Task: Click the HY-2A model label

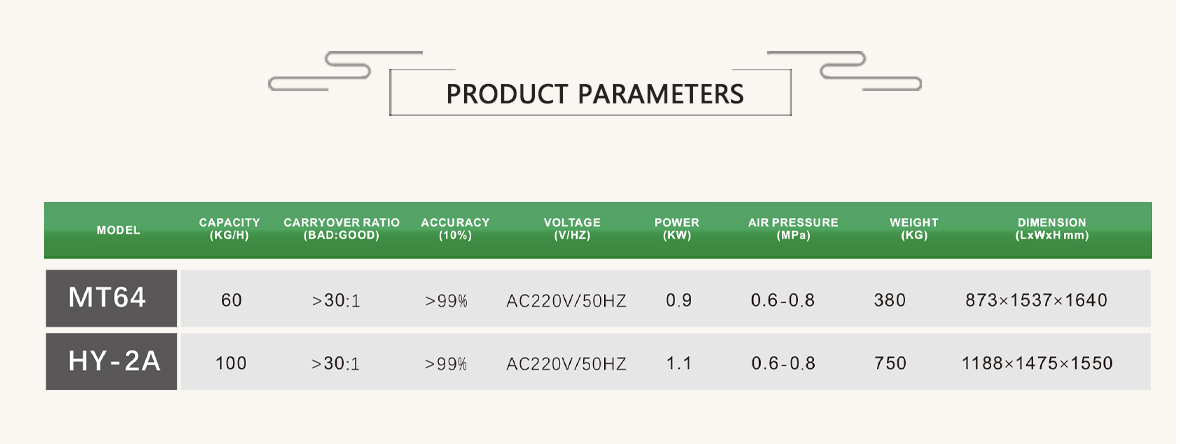Action: tap(114, 362)
